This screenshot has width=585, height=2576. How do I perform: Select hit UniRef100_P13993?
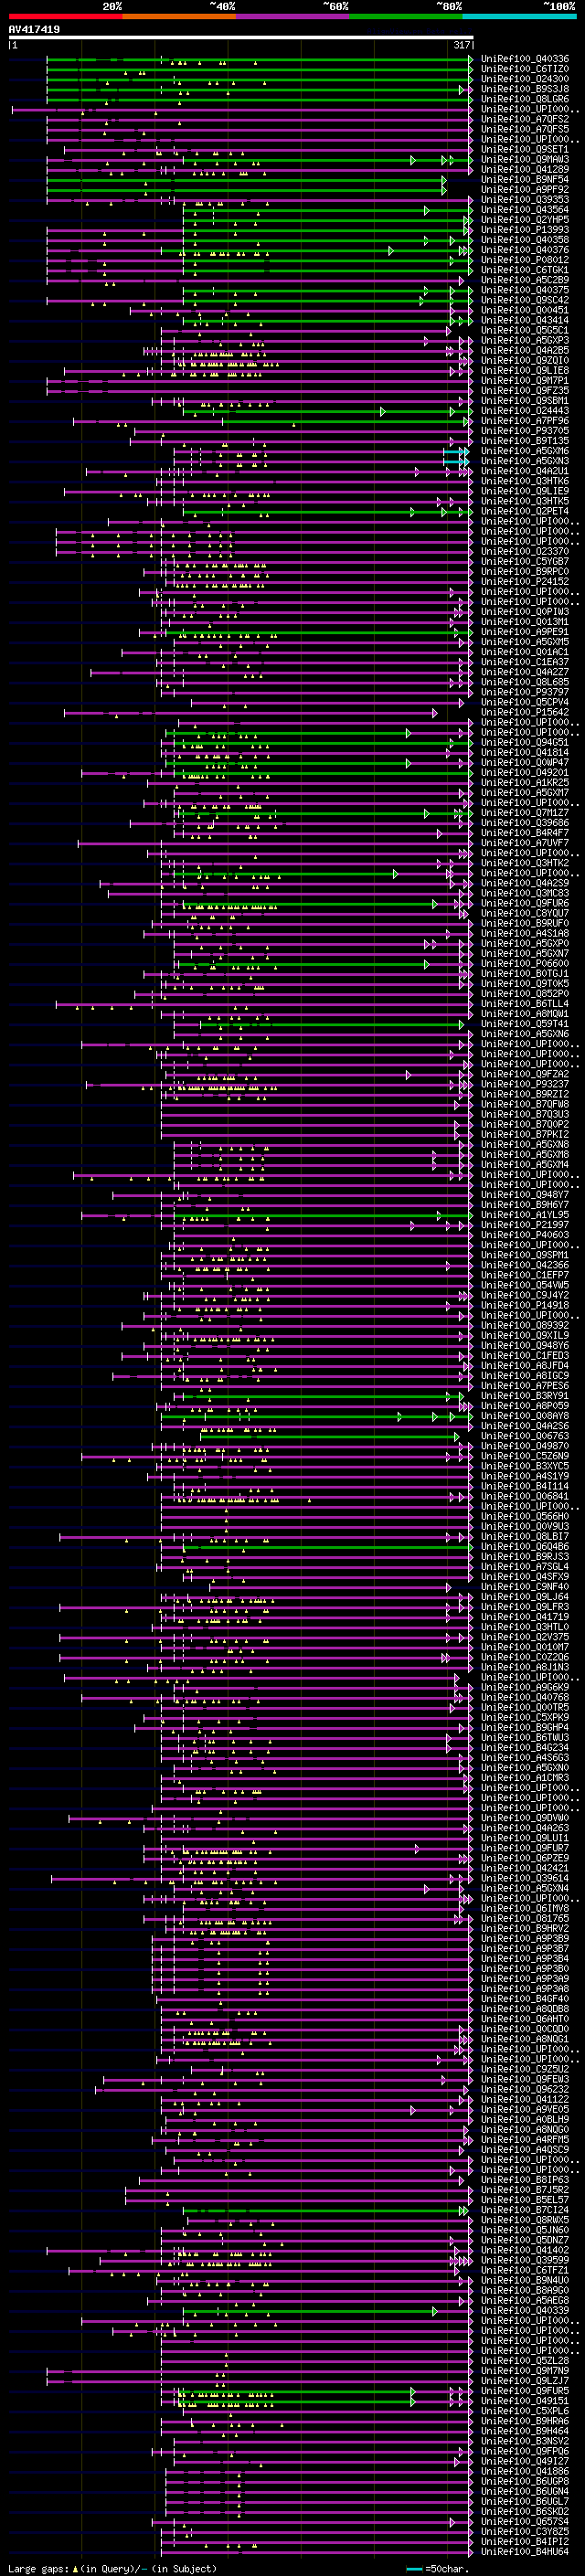click(524, 230)
